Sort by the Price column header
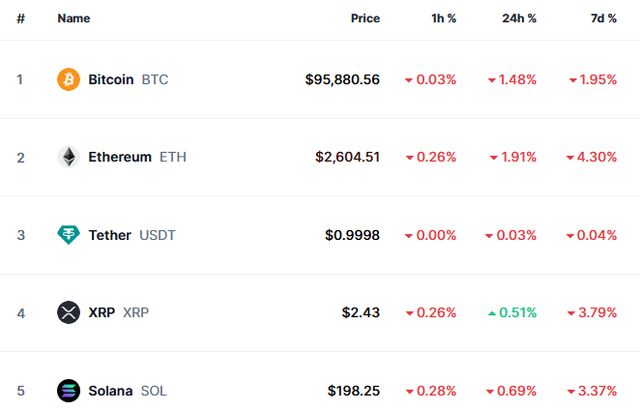 (365, 18)
